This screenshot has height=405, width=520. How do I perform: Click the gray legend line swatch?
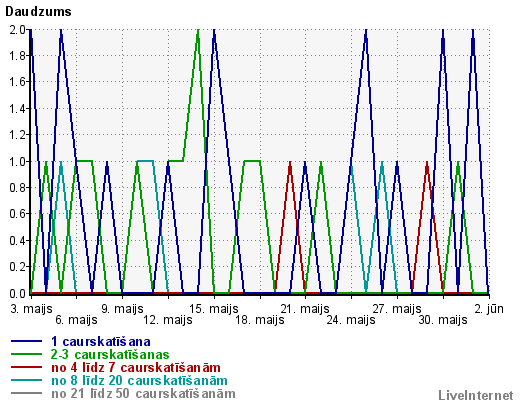tap(27, 393)
